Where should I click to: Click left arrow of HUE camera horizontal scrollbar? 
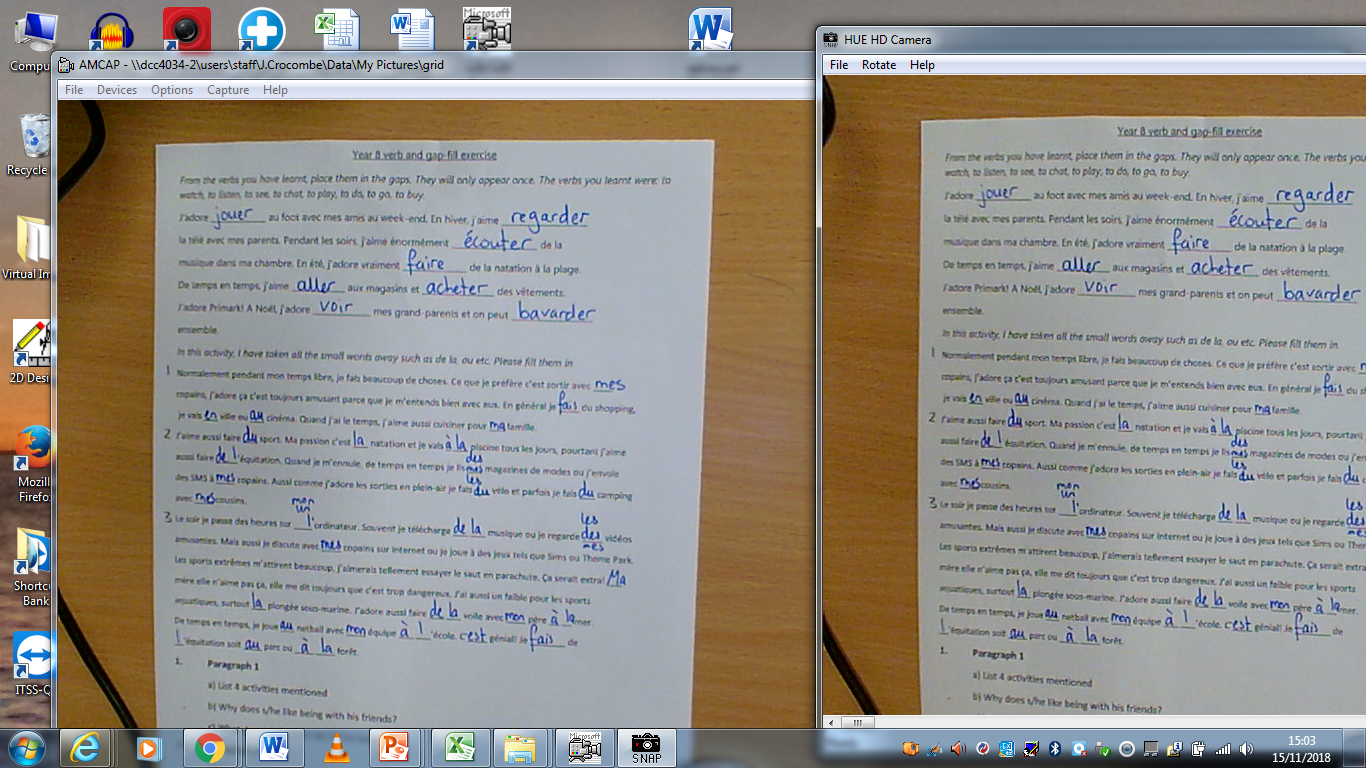point(831,721)
